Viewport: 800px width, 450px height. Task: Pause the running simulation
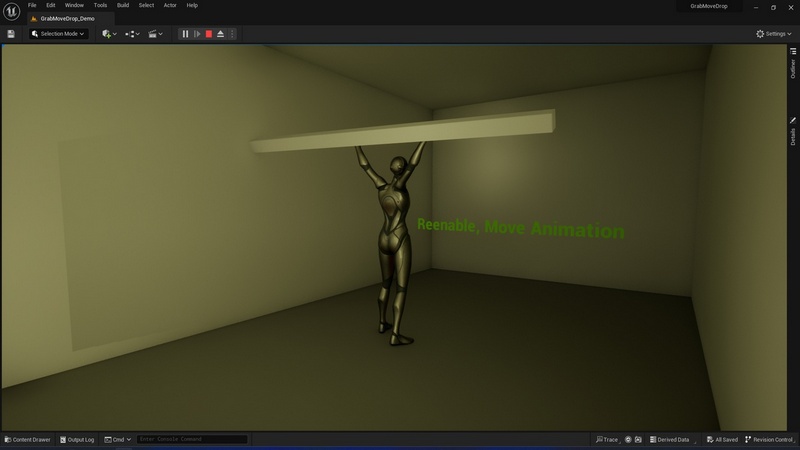tap(185, 34)
